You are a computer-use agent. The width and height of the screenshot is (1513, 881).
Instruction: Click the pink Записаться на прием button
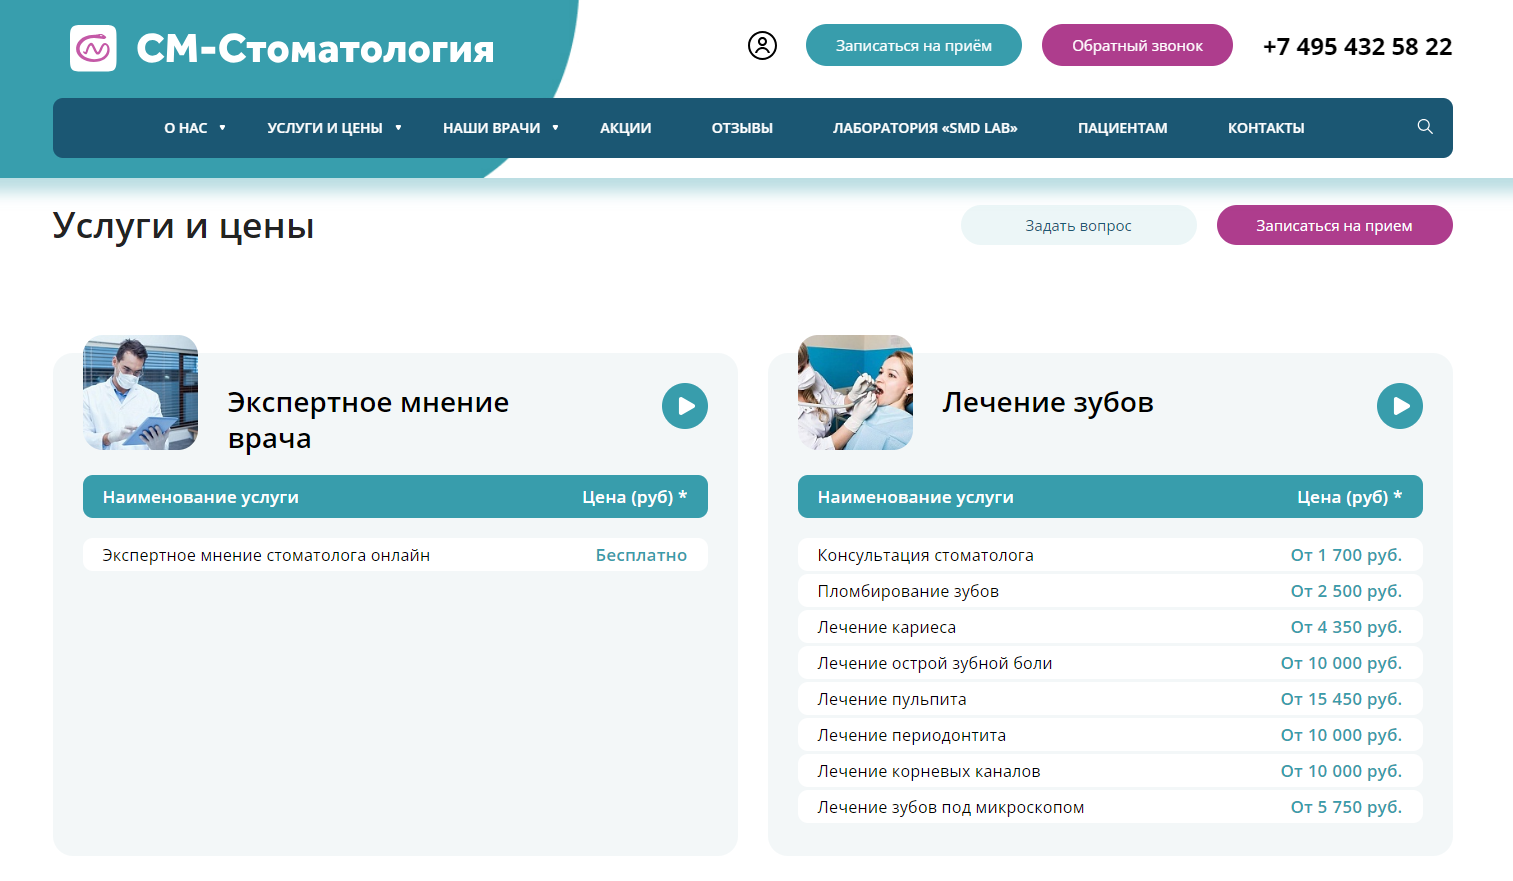[1334, 225]
